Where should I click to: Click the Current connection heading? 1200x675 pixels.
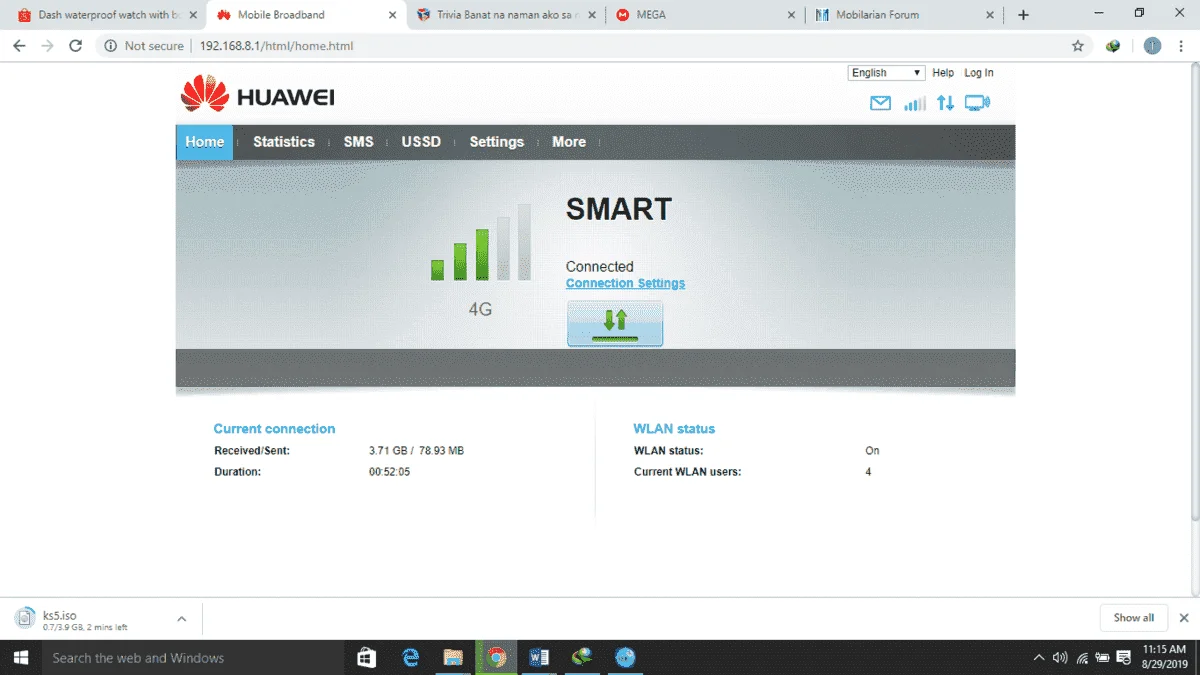274,429
